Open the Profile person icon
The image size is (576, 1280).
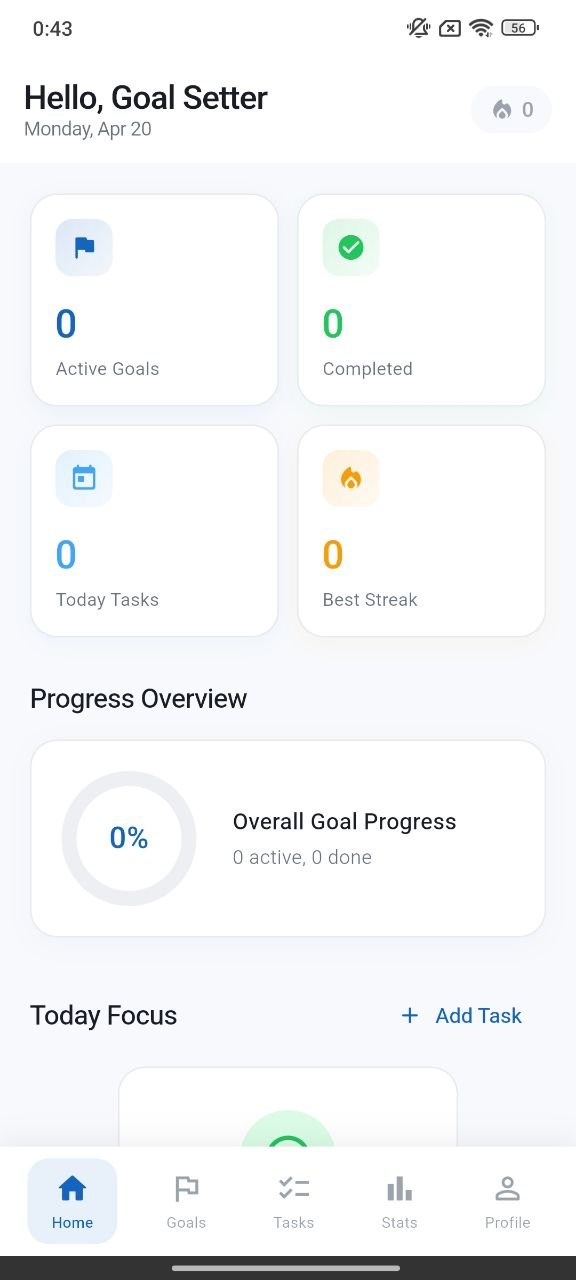[507, 1188]
